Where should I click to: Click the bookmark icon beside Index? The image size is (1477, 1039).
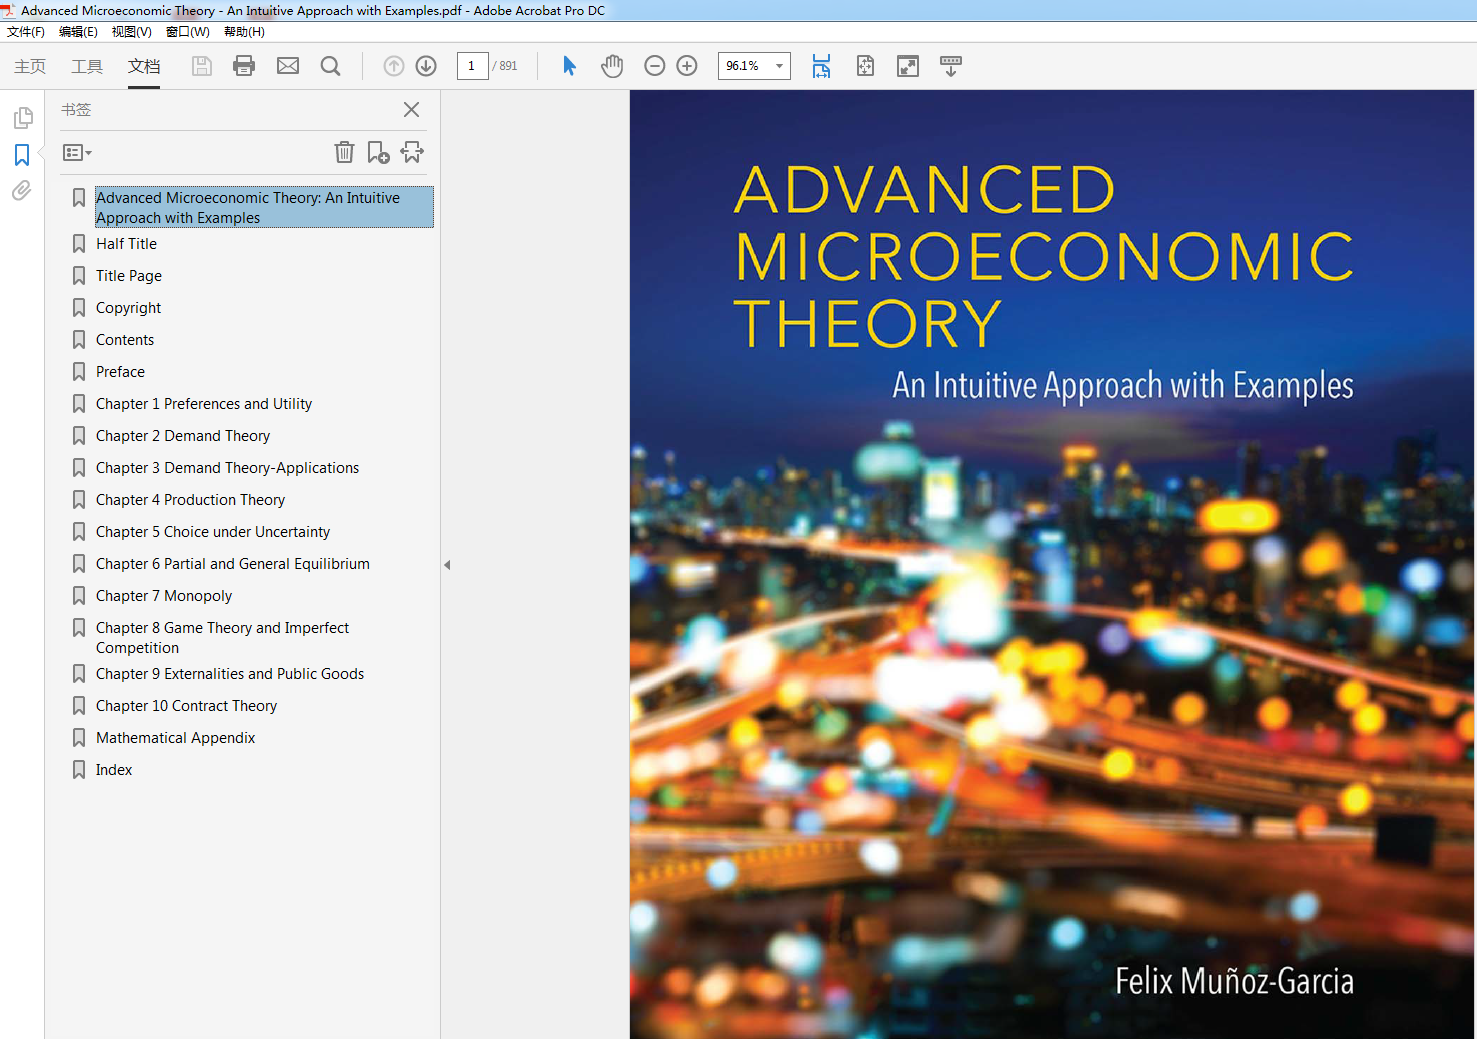pos(79,770)
